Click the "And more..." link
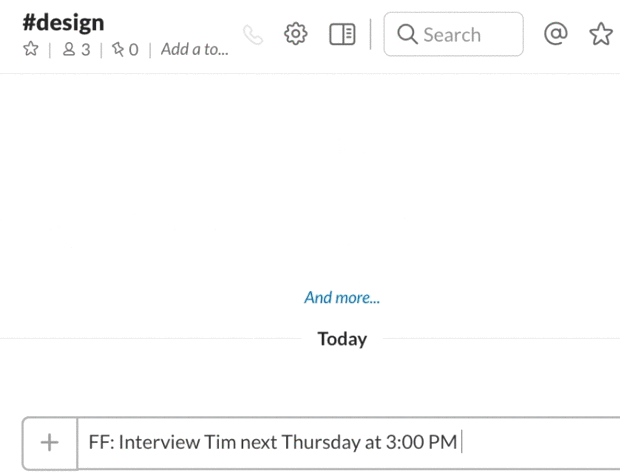This screenshot has width=620, height=474. click(342, 297)
